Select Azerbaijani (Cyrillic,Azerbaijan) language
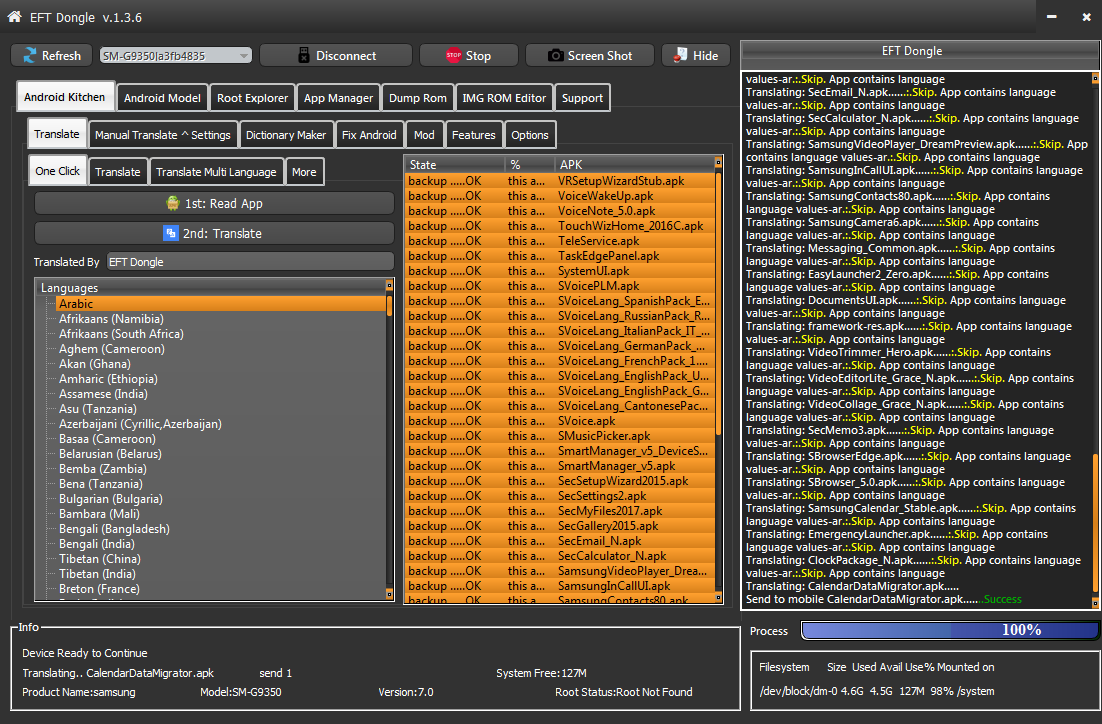1102x724 pixels. pyautogui.click(x=140, y=424)
